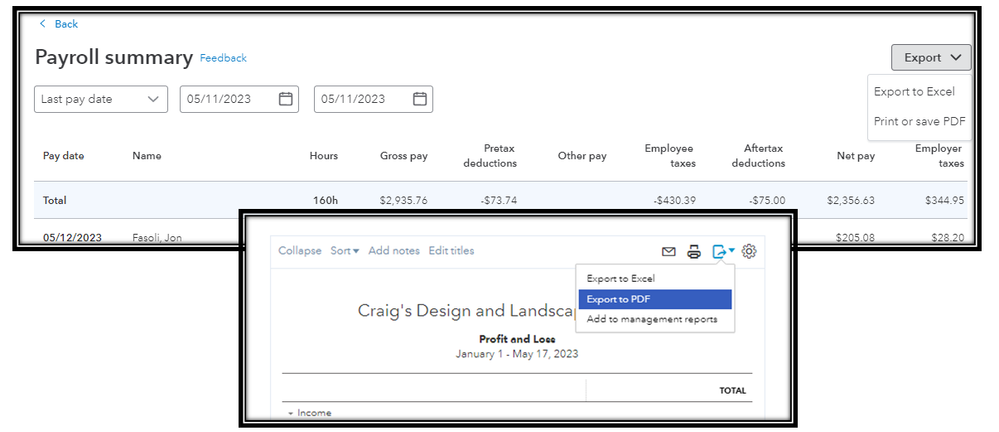Click the $2,935.76 gross pay total
This screenshot has width=999, height=432.
click(404, 200)
